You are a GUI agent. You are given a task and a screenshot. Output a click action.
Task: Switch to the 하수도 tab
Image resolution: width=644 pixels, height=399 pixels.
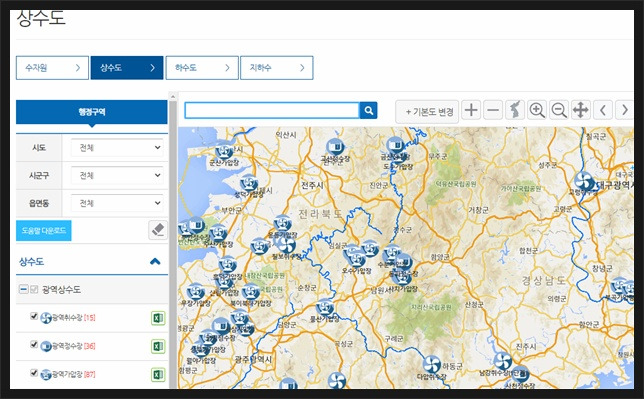tap(202, 68)
